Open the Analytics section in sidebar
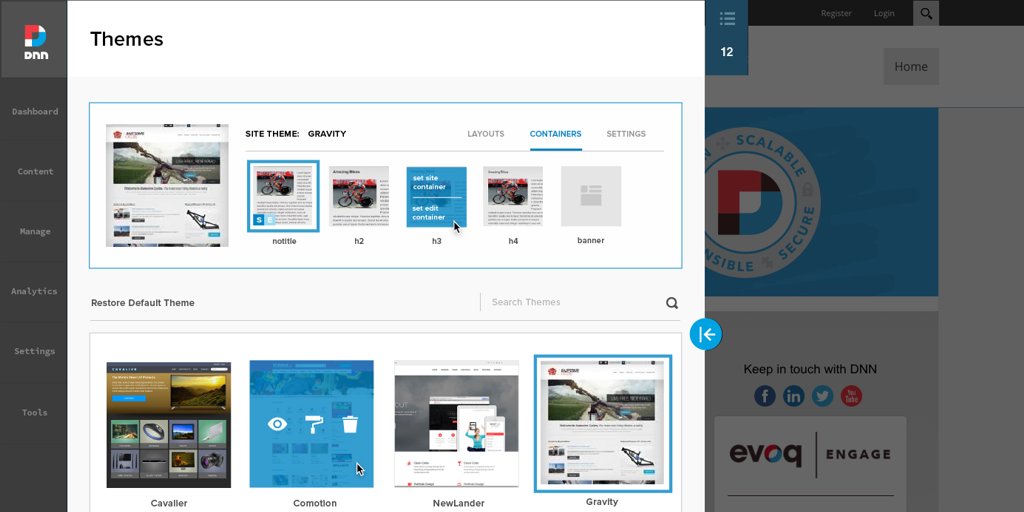The width and height of the screenshot is (1024, 512). (34, 291)
